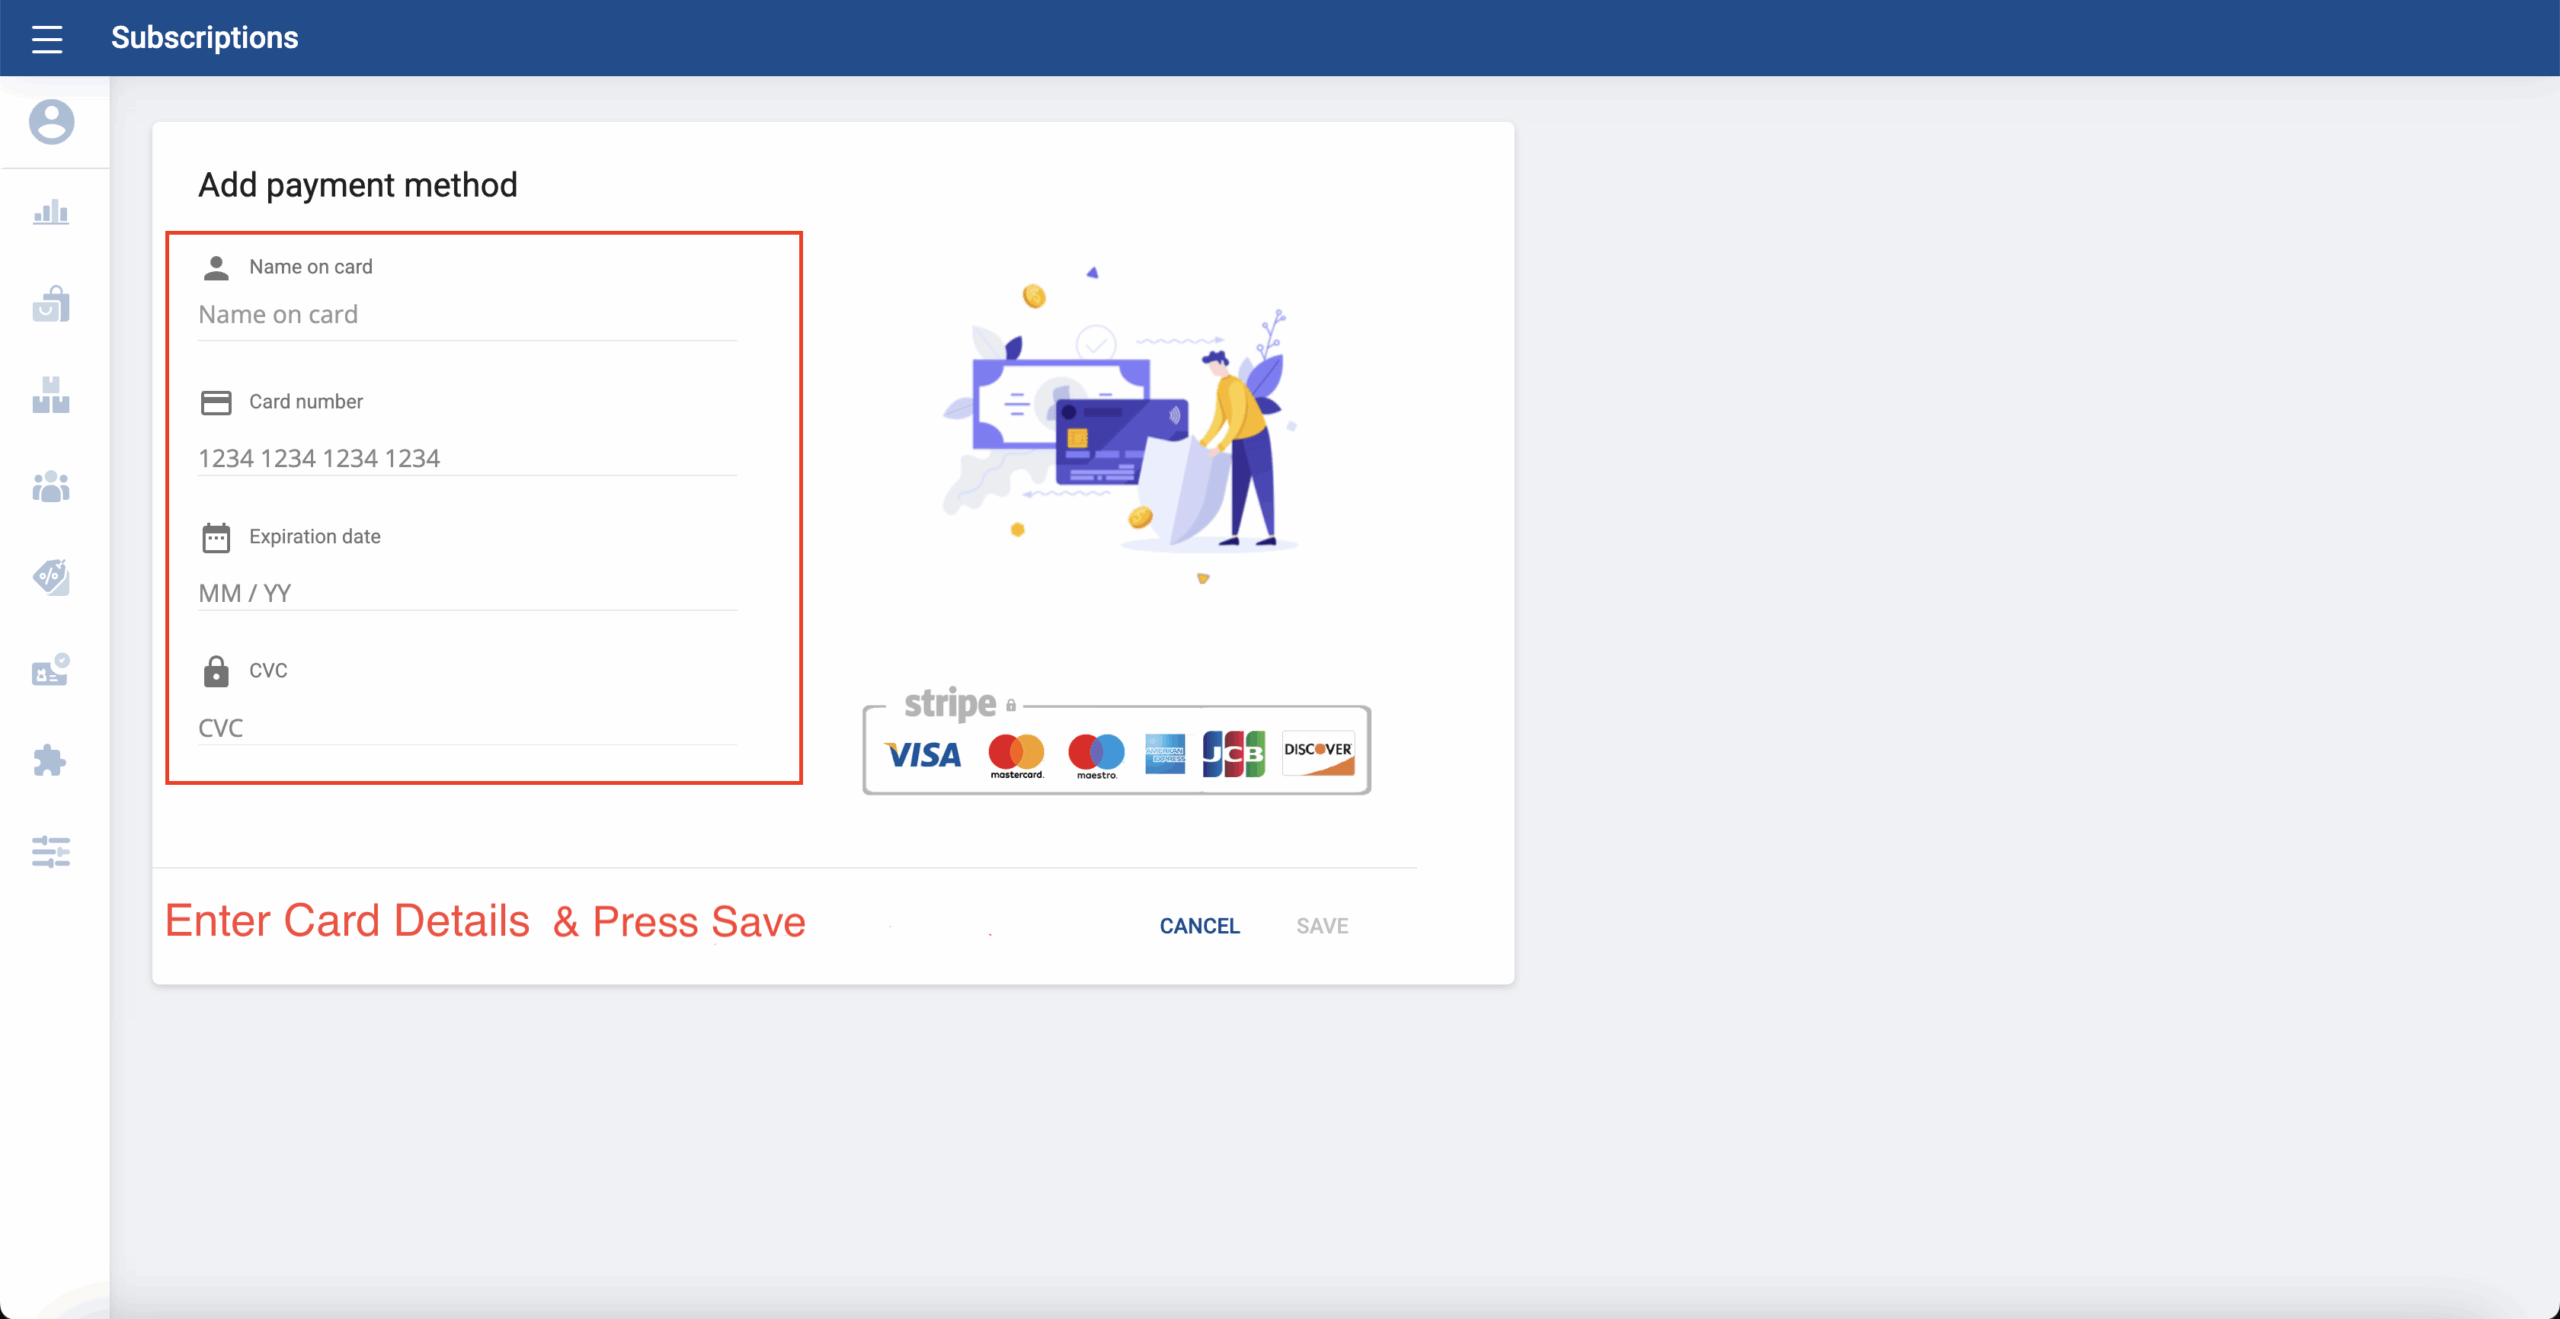Click the CVC input field

(467, 727)
